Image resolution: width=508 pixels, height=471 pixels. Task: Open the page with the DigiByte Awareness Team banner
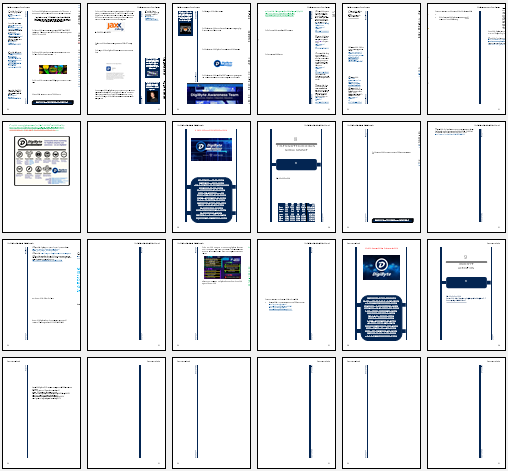click(x=211, y=59)
